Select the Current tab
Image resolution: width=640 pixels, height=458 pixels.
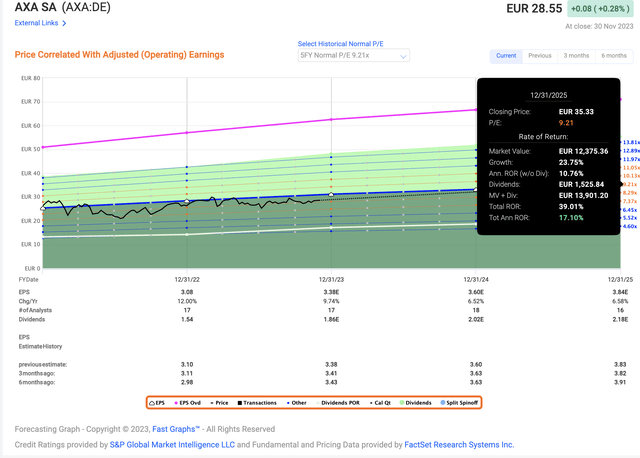pyautogui.click(x=506, y=56)
